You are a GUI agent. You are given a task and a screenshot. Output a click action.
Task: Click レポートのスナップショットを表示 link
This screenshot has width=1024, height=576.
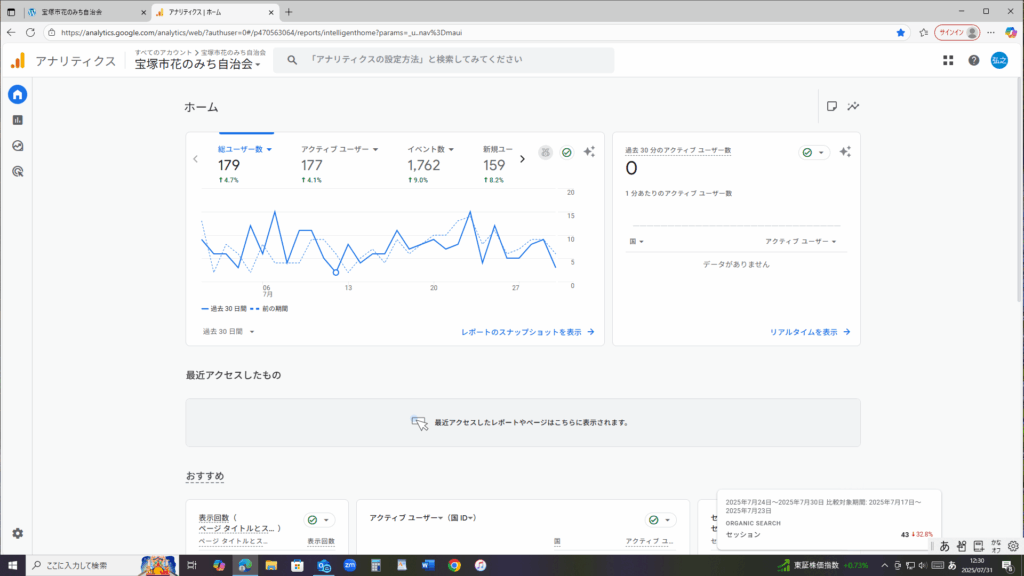[x=528, y=332]
